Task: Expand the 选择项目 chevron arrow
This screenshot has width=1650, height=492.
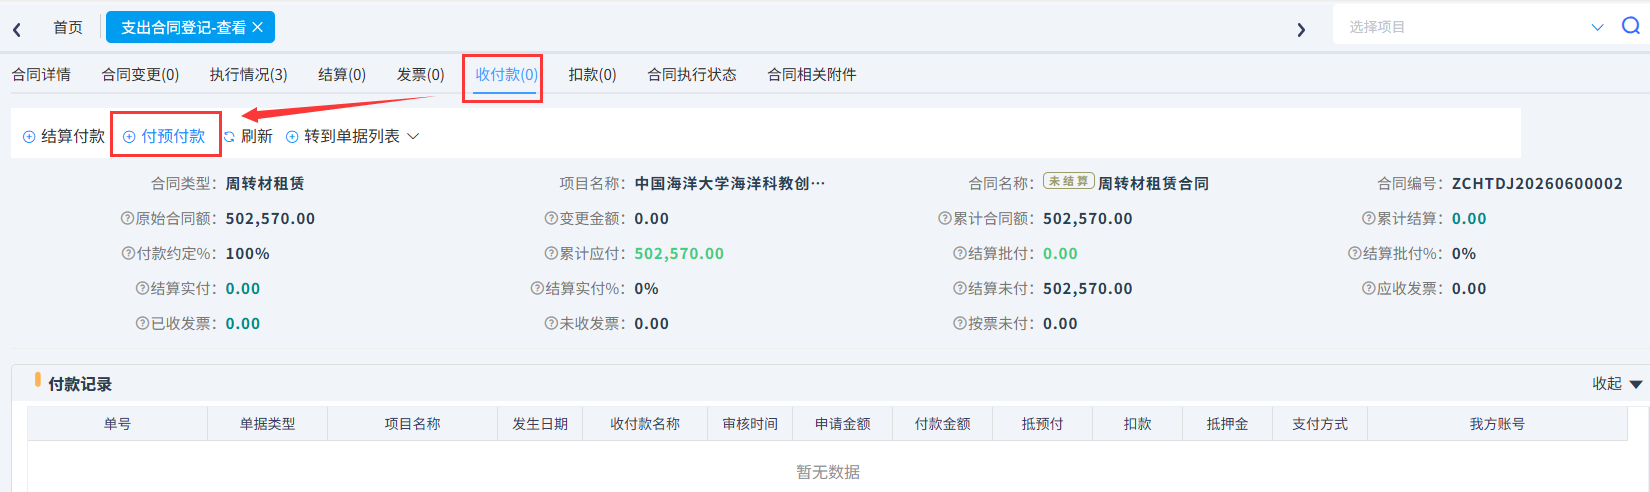Action: 1597,27
